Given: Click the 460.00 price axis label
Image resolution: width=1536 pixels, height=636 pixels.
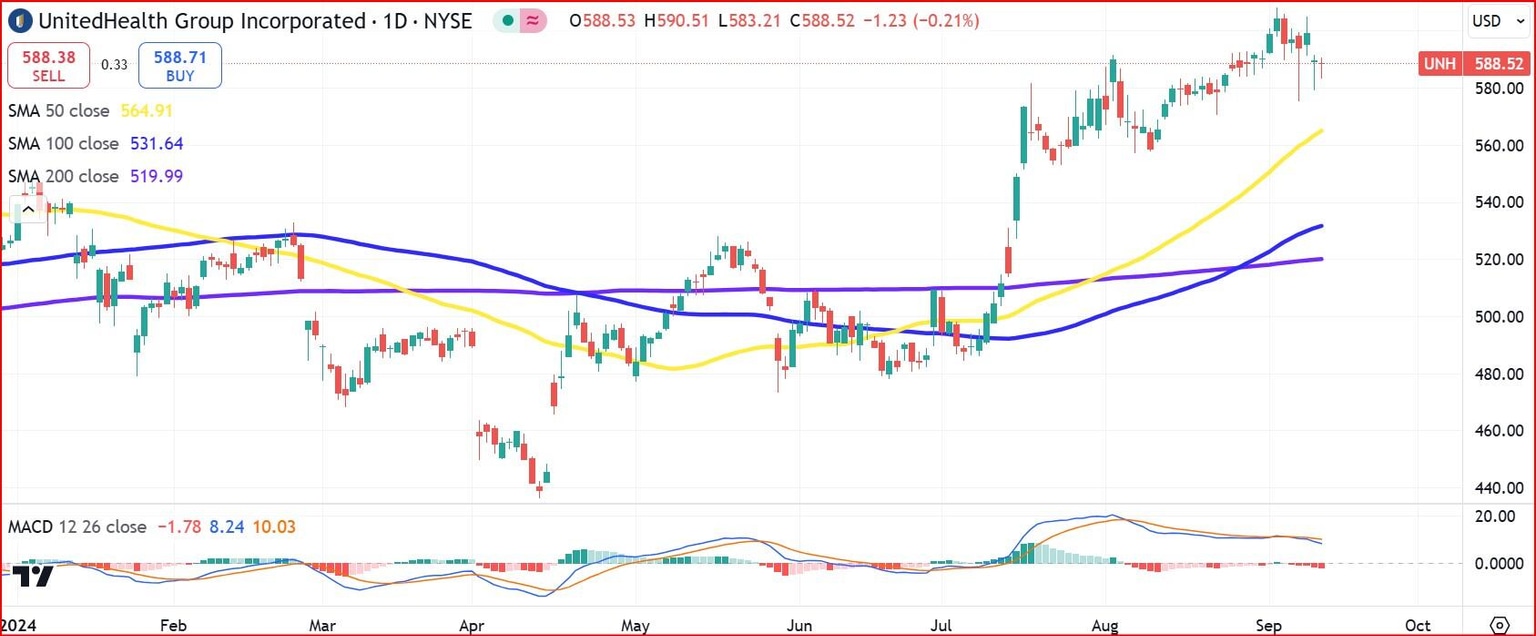Looking at the screenshot, I should tap(1497, 431).
